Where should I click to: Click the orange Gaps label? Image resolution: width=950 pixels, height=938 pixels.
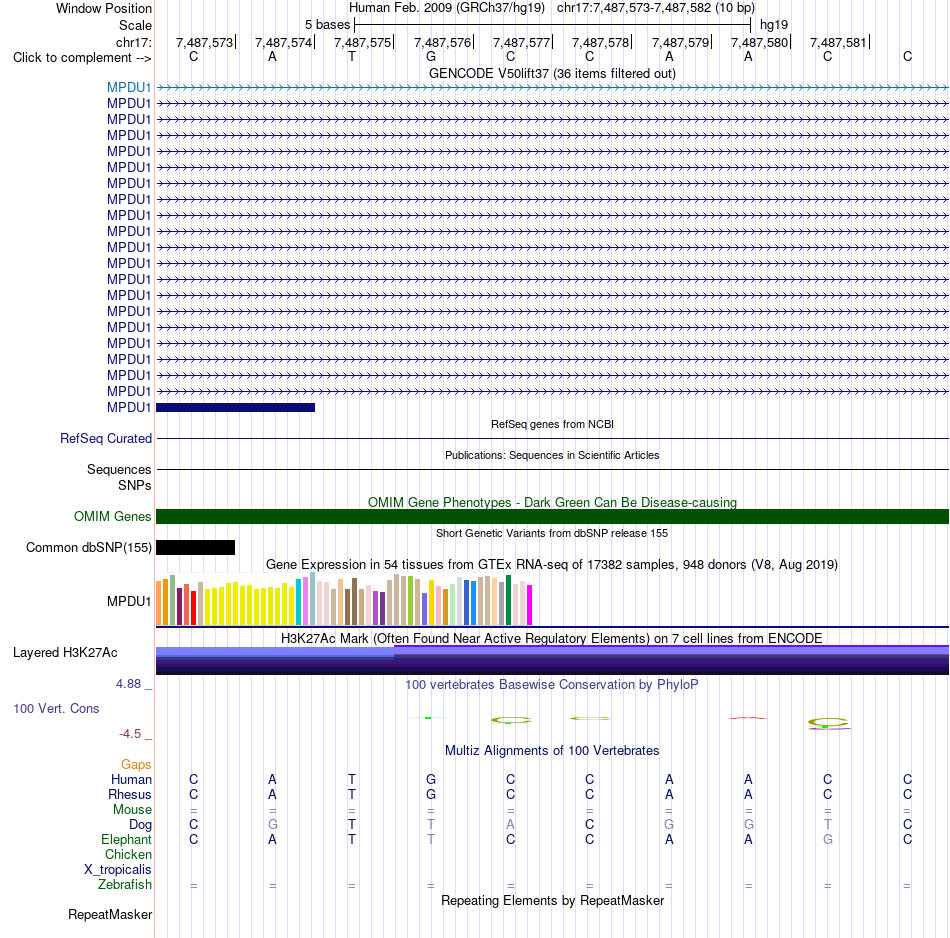[136, 764]
